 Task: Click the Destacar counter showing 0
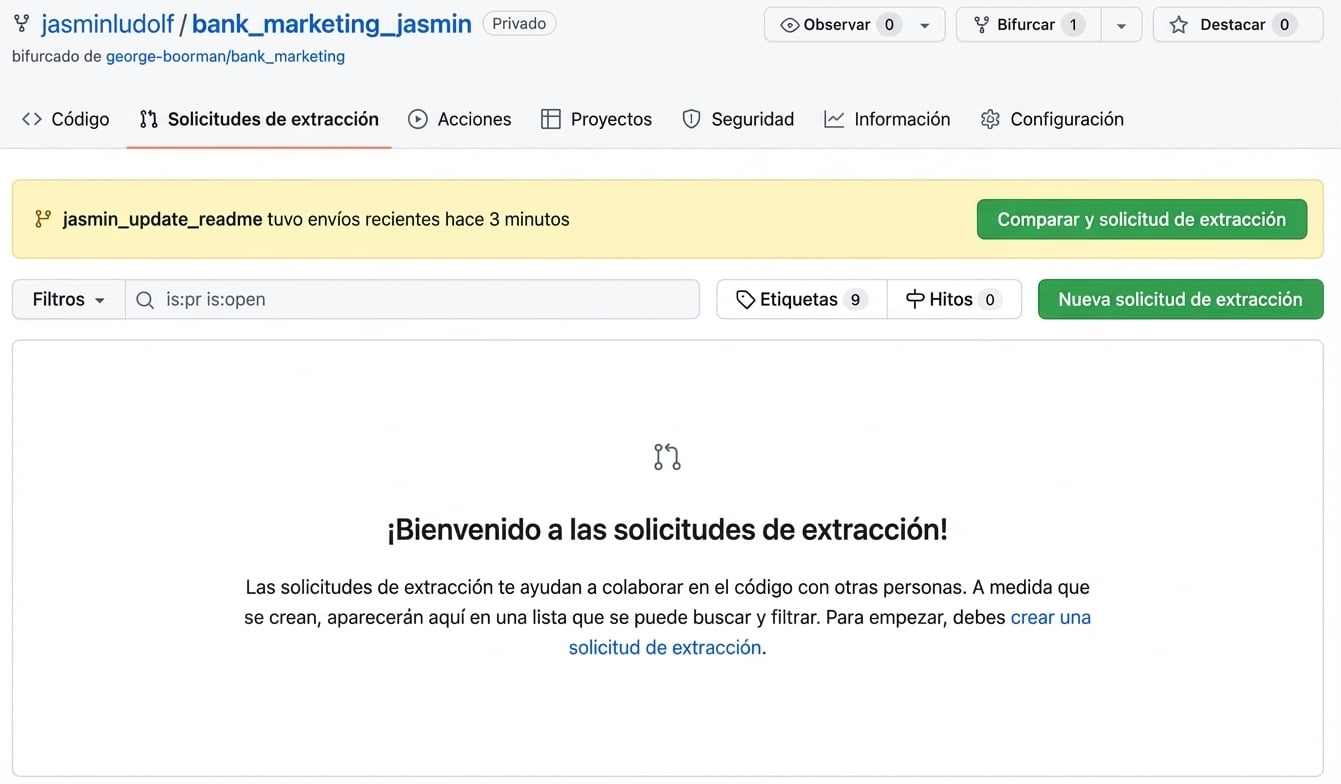(1284, 25)
